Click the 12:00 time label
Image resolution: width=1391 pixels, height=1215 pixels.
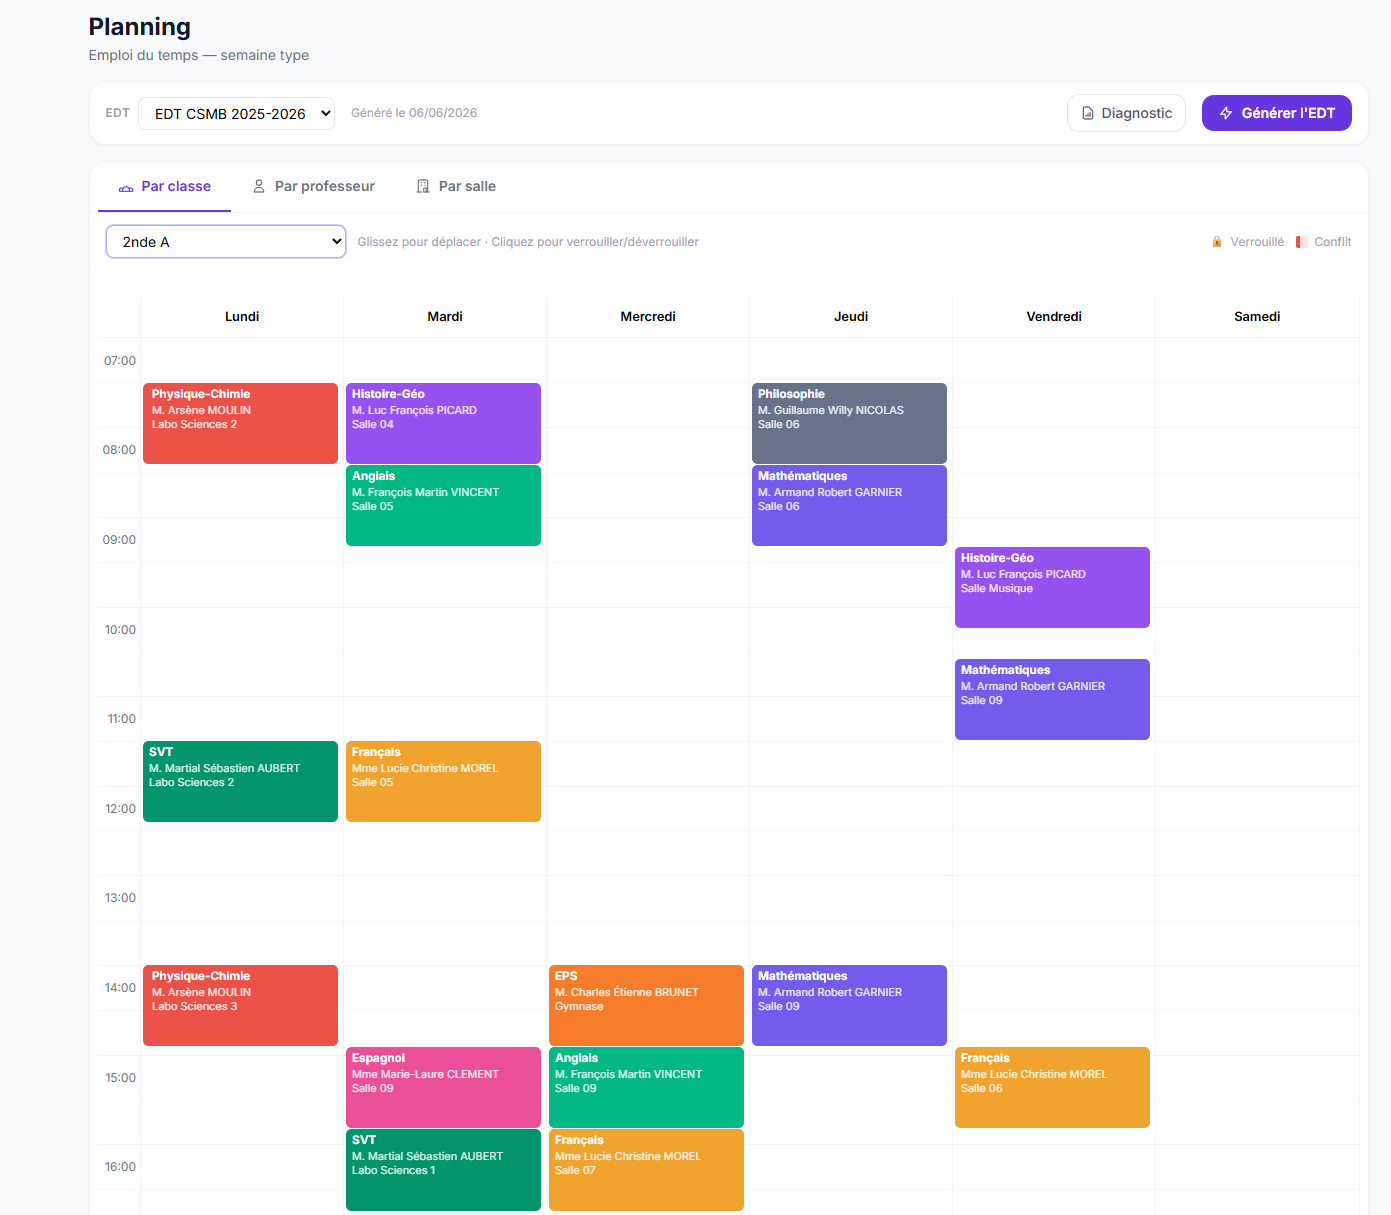click(120, 809)
